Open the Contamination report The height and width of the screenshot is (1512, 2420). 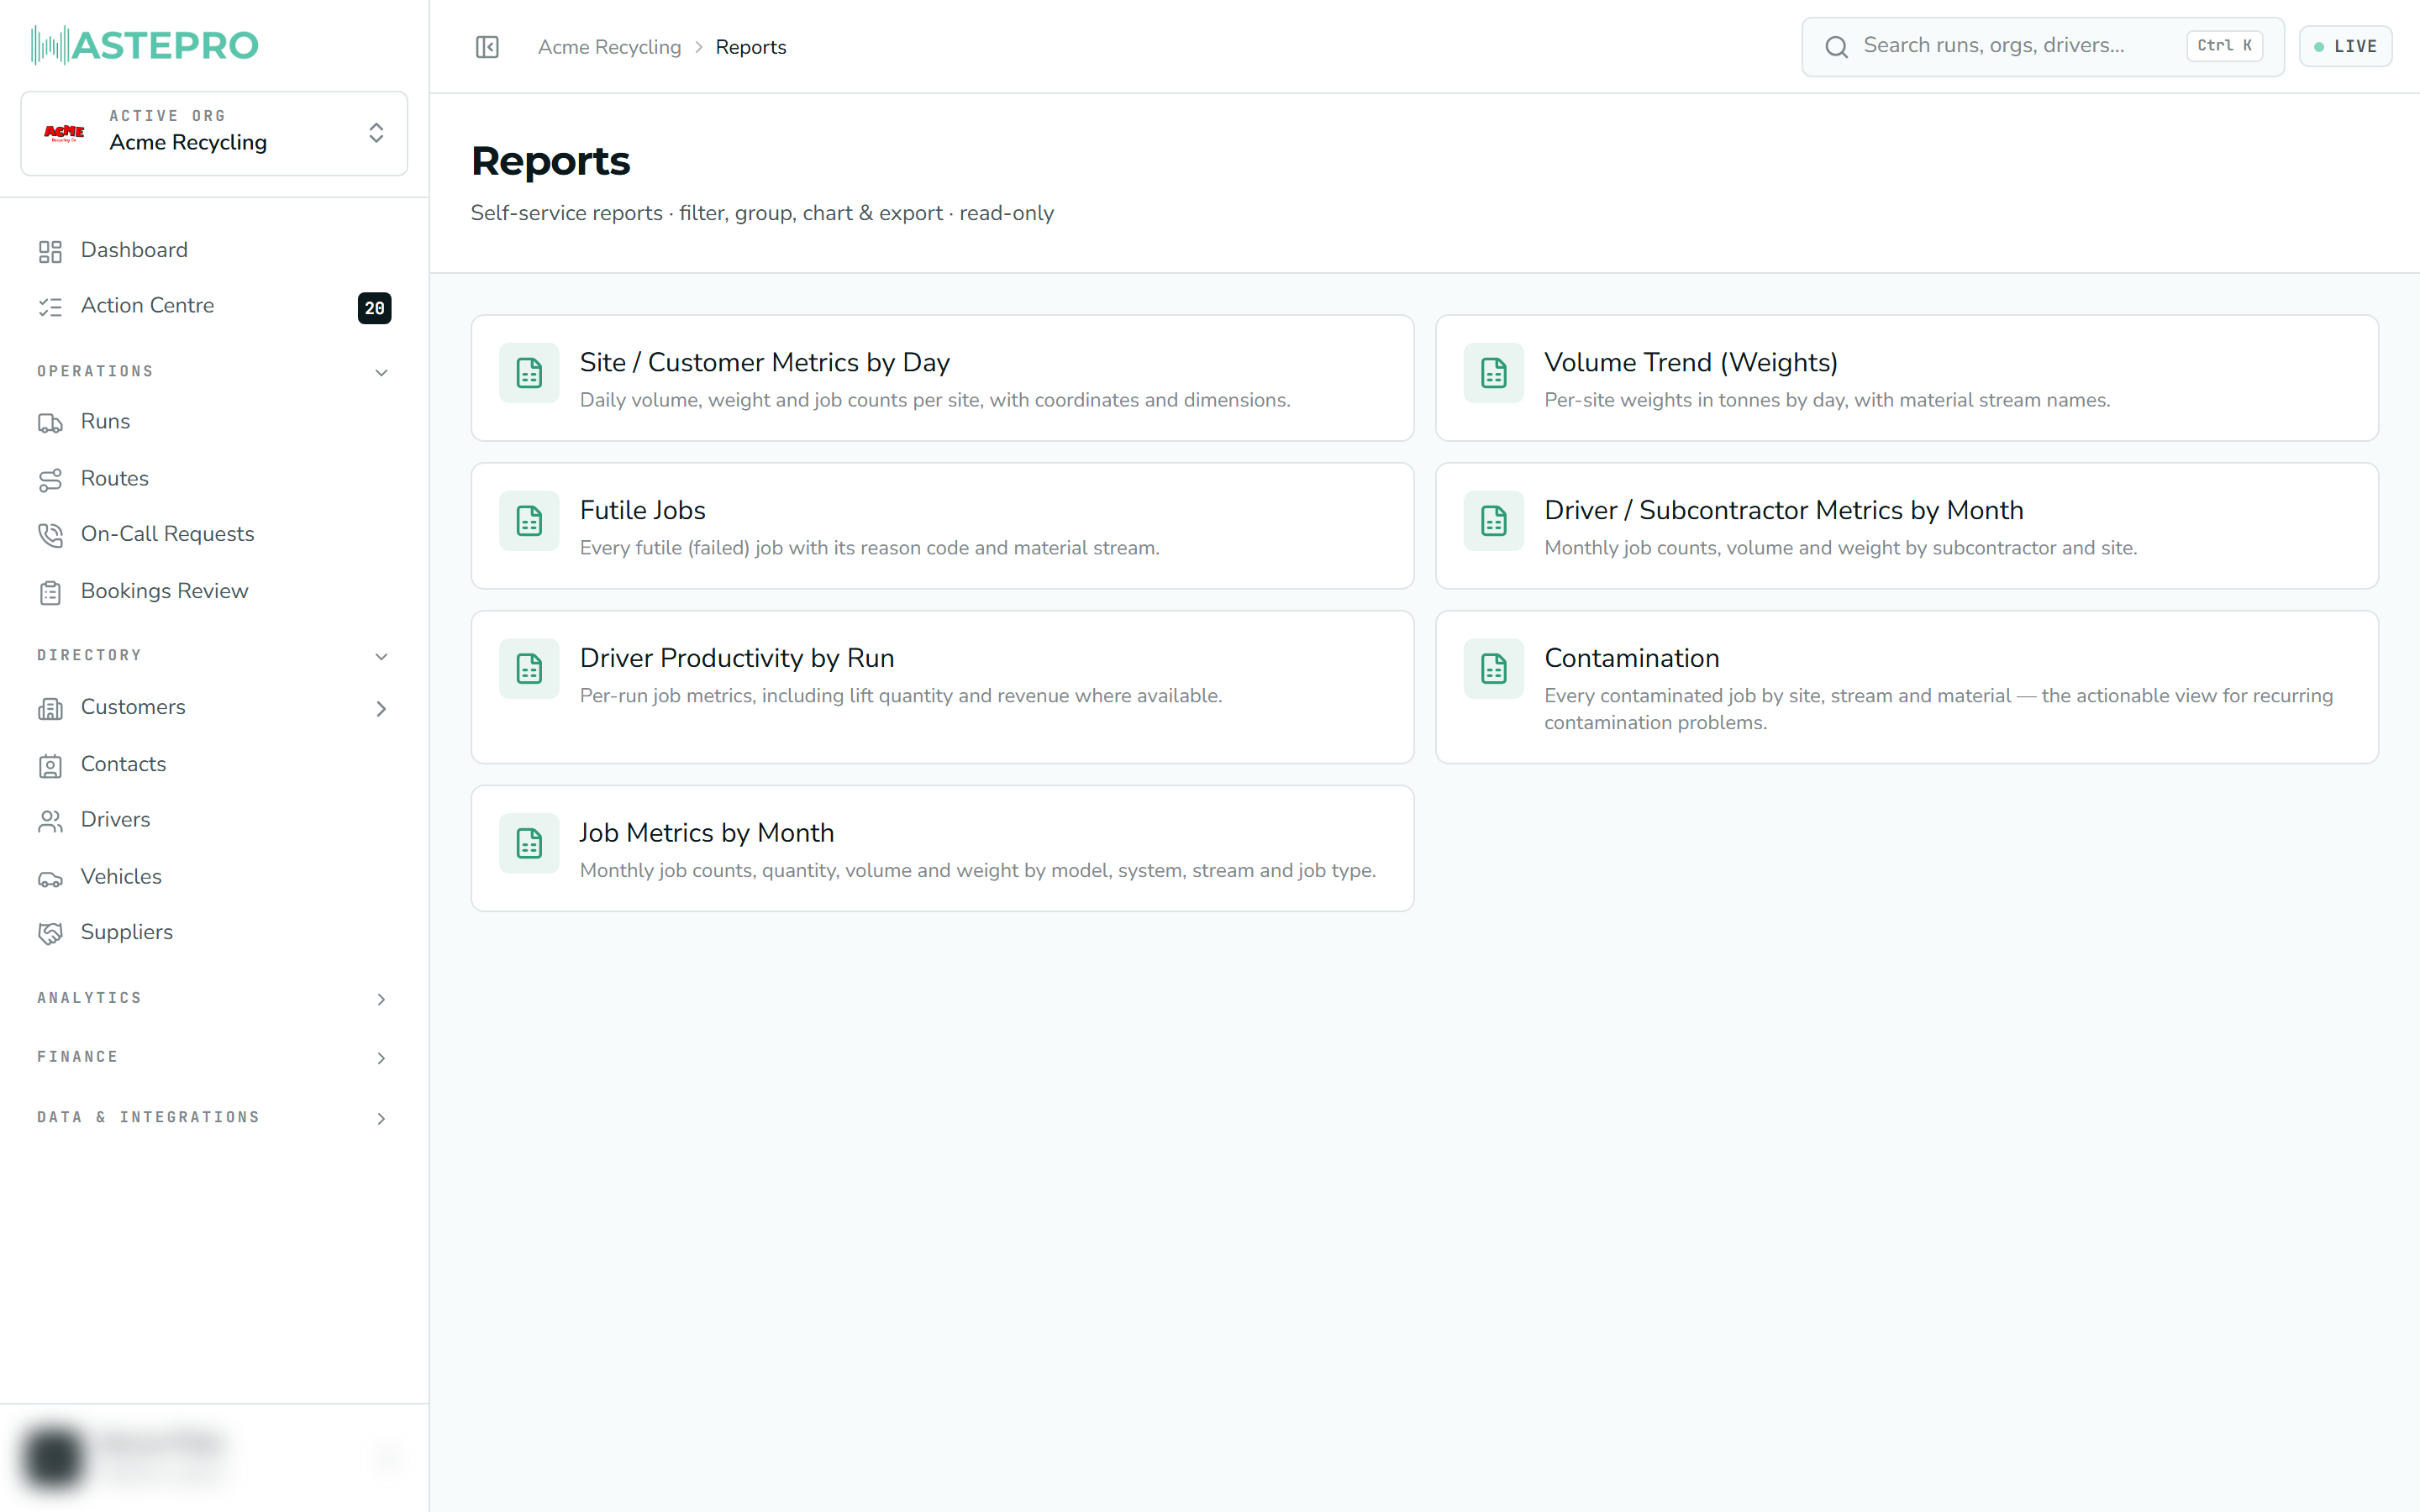pos(1906,687)
